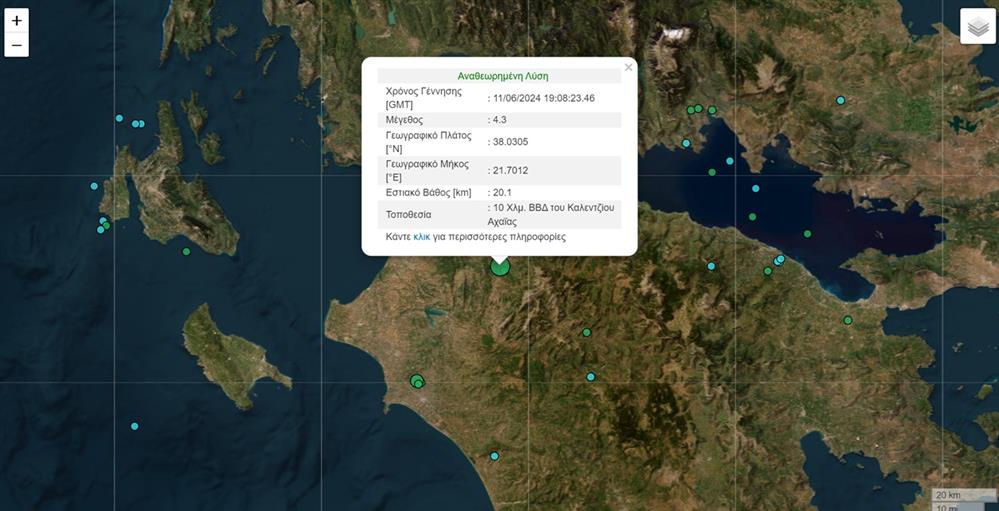
Task: Select the isolated cyan marker at the bottom center coast
Action: click(x=494, y=456)
